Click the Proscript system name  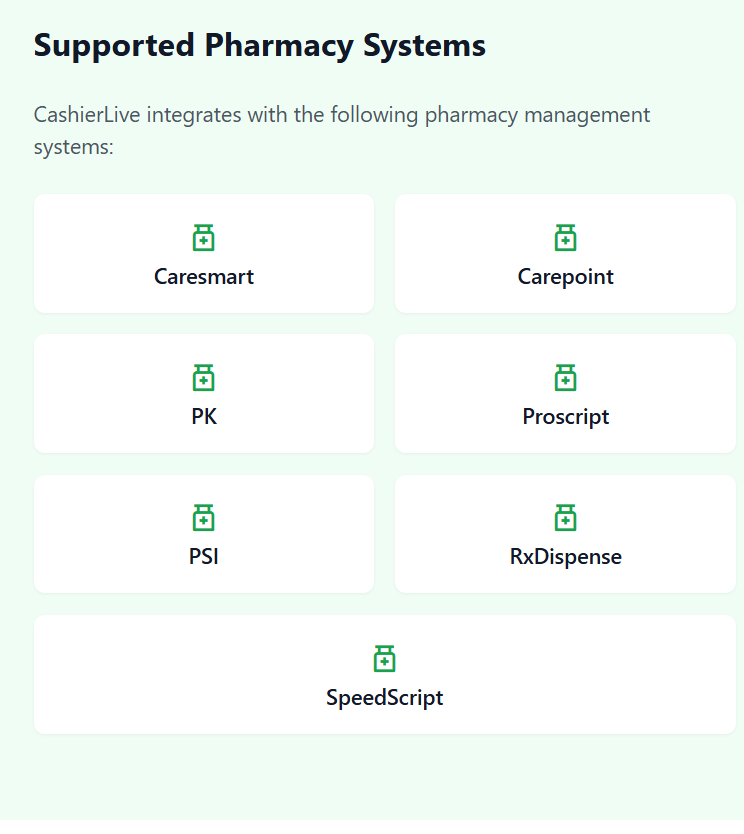point(565,417)
